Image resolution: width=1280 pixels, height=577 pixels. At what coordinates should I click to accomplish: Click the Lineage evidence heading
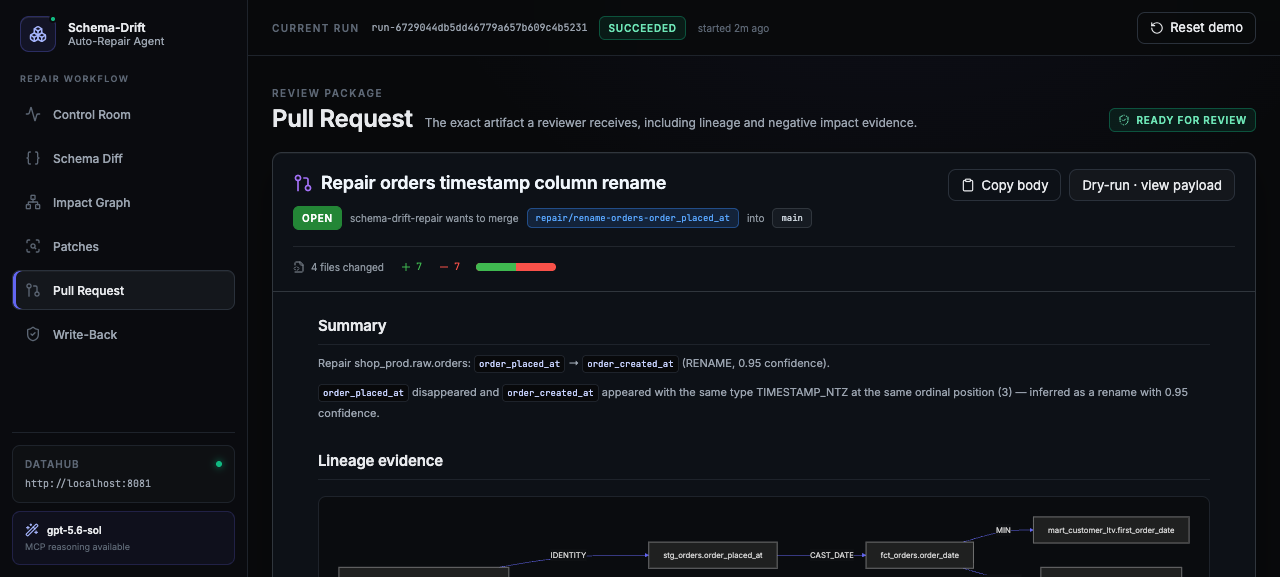click(x=380, y=461)
